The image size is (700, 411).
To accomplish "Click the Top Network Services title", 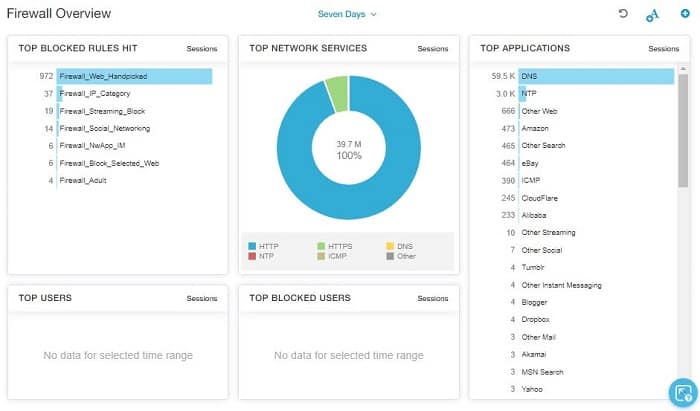I will [308, 48].
